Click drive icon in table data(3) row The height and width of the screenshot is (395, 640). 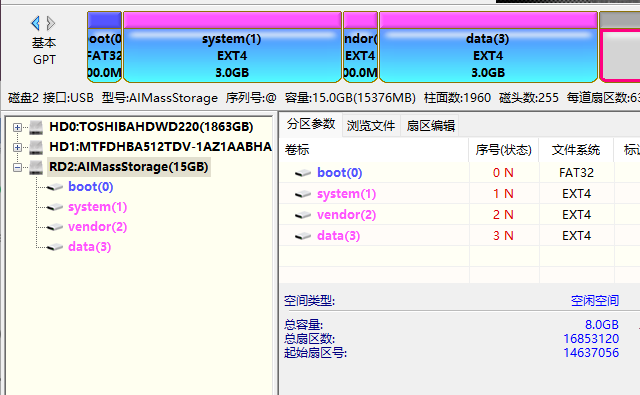tap(303, 236)
